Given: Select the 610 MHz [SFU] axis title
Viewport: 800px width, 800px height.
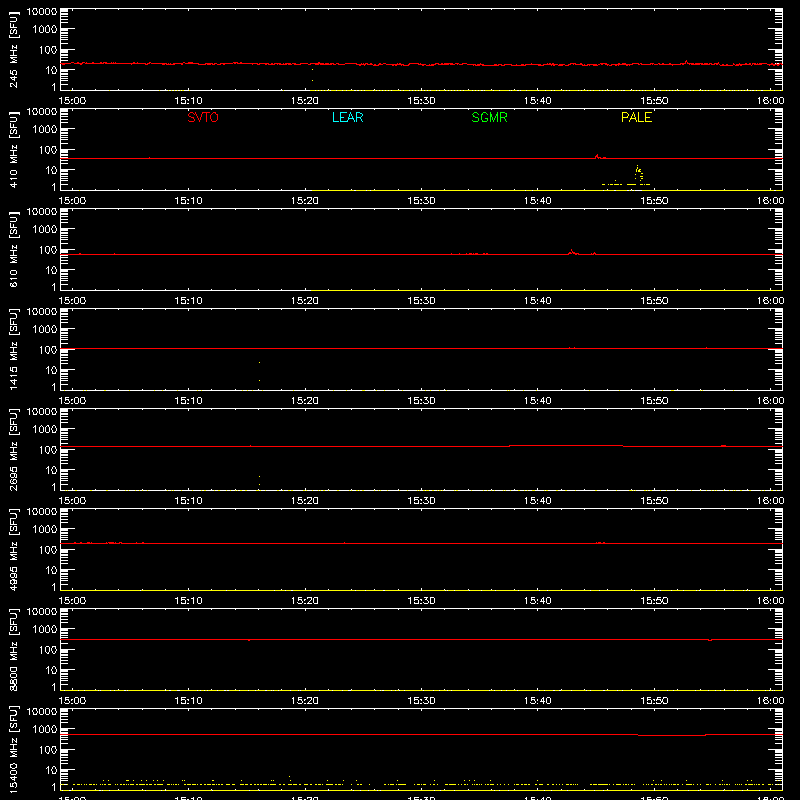Looking at the screenshot, I should click(x=13, y=250).
